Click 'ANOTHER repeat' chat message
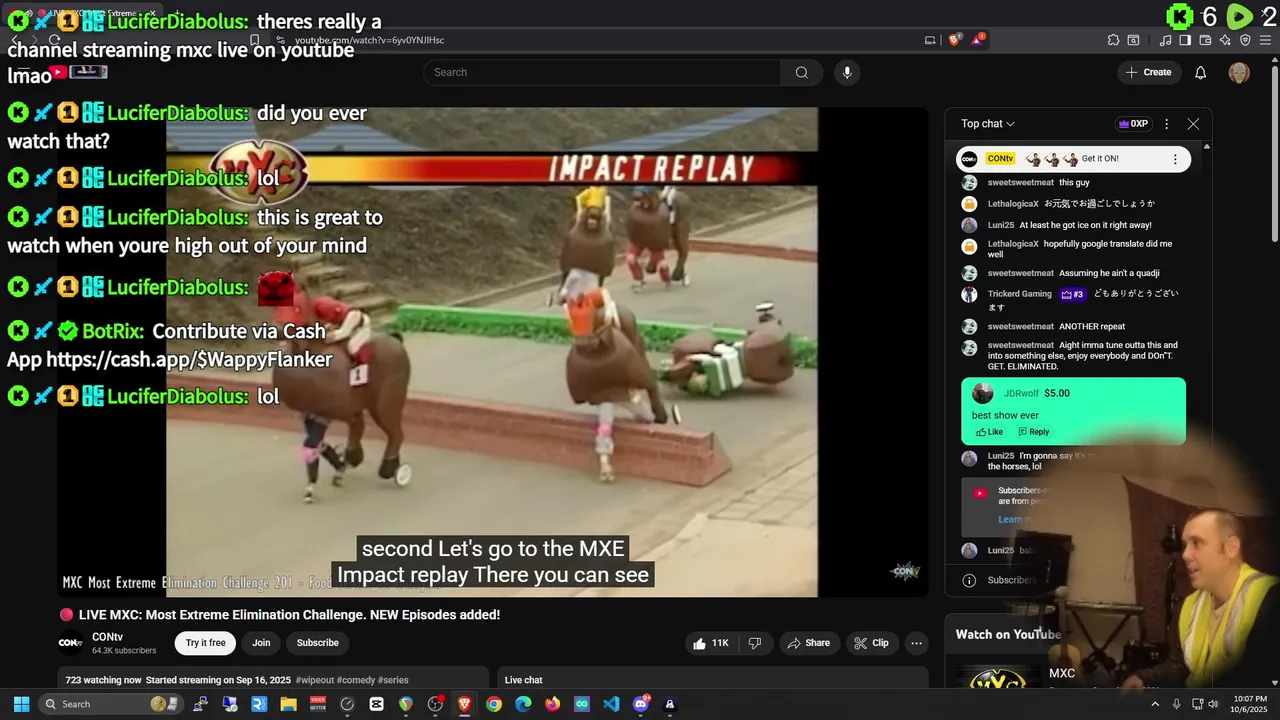The width and height of the screenshot is (1280, 720). click(x=1092, y=326)
